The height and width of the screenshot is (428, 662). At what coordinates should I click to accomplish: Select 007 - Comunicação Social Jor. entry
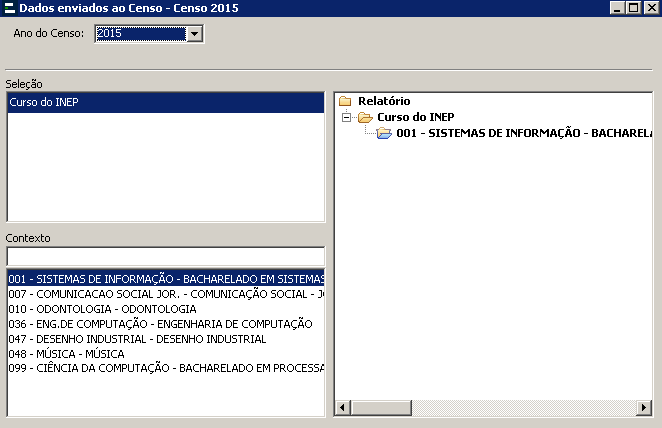coord(165,294)
